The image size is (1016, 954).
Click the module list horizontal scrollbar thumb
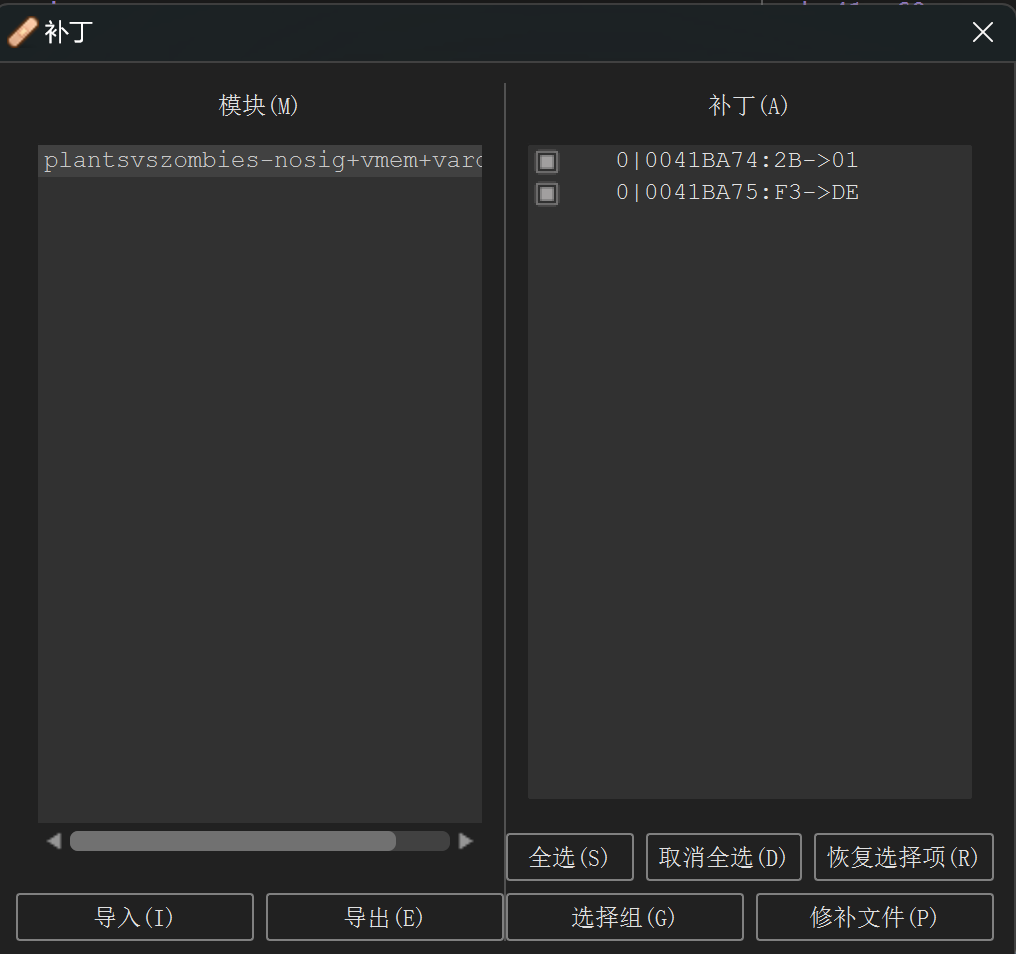[x=232, y=841]
